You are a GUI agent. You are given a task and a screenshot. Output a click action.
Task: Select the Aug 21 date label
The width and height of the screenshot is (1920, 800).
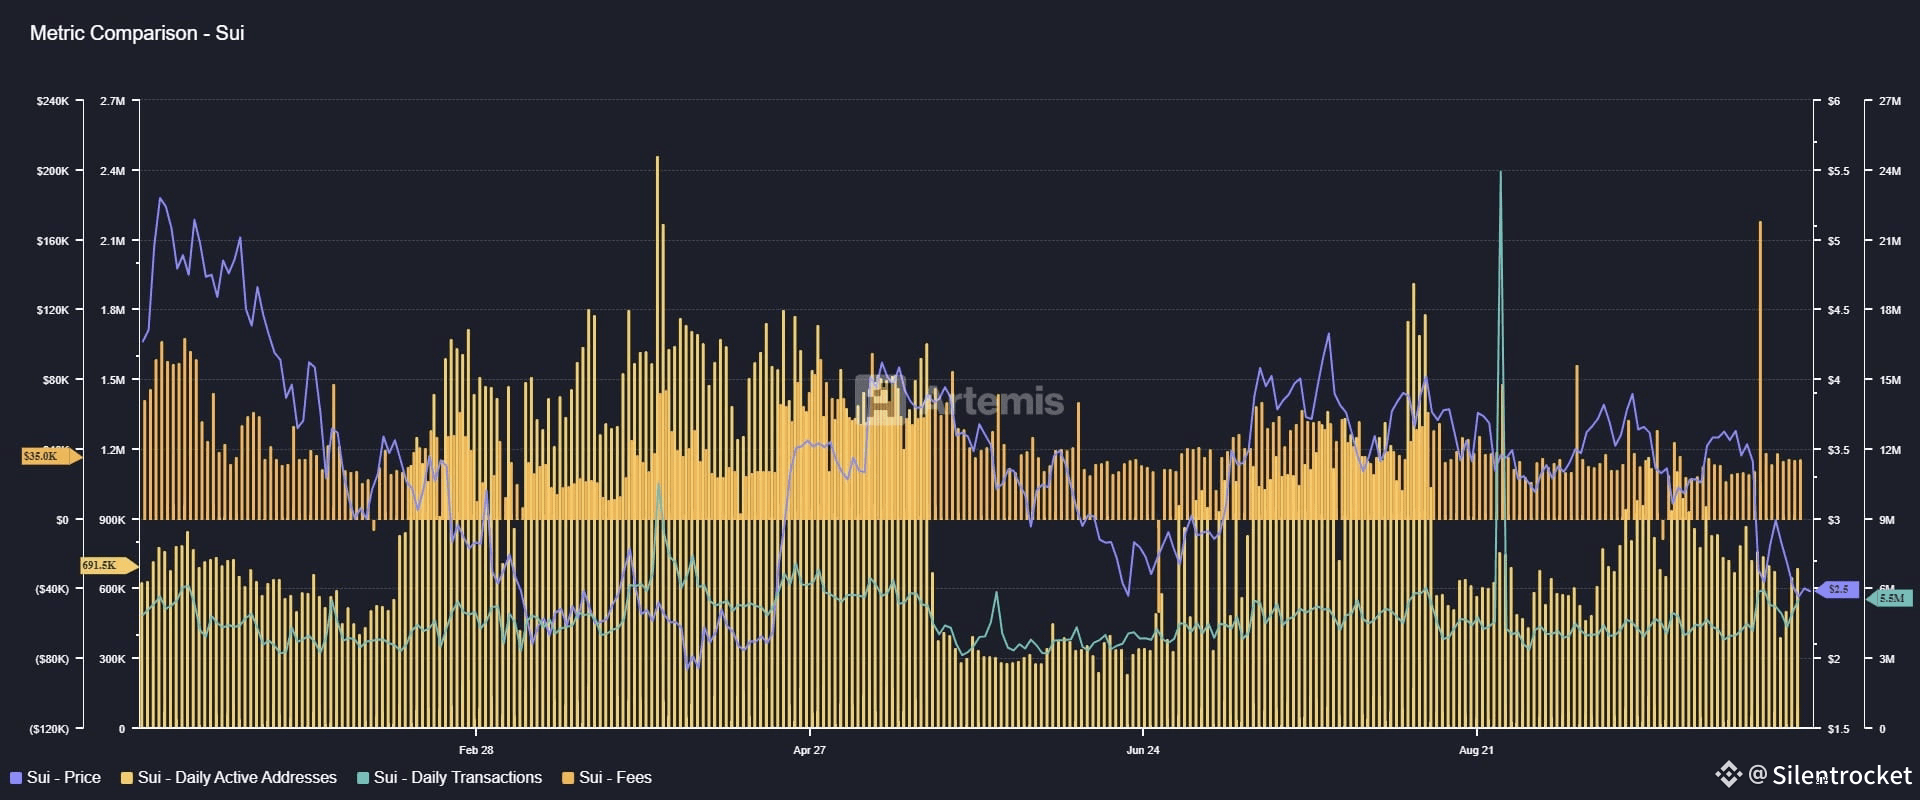click(1476, 750)
